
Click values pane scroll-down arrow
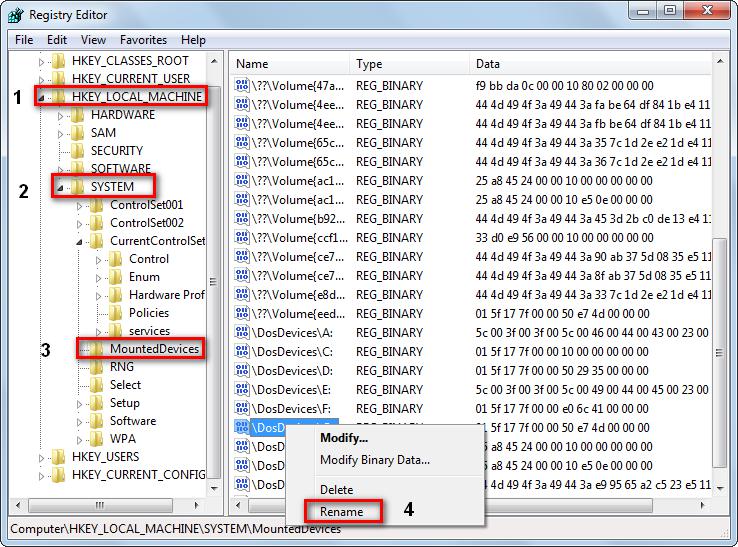720,488
